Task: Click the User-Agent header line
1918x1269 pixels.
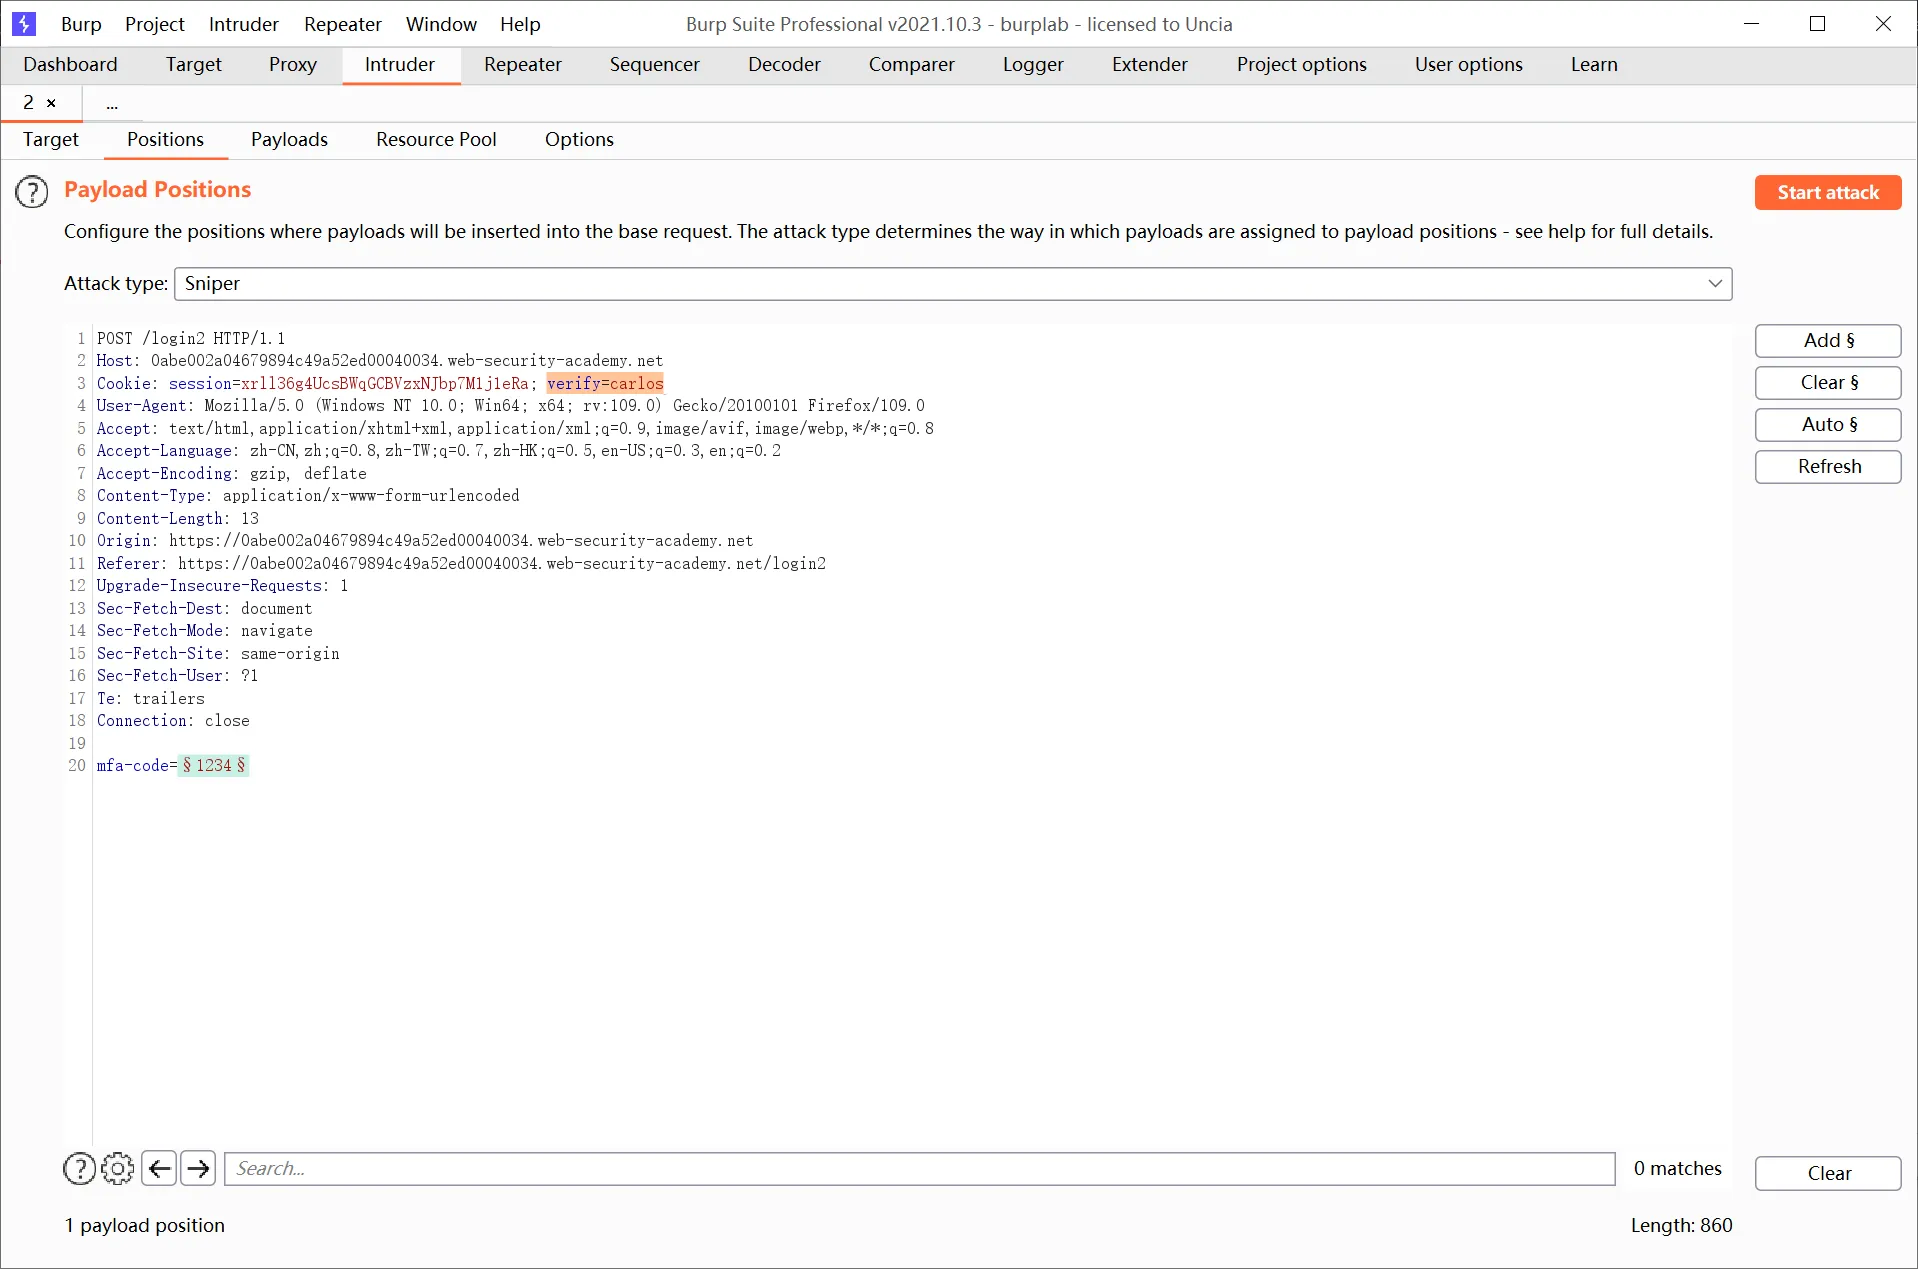Action: (511, 405)
